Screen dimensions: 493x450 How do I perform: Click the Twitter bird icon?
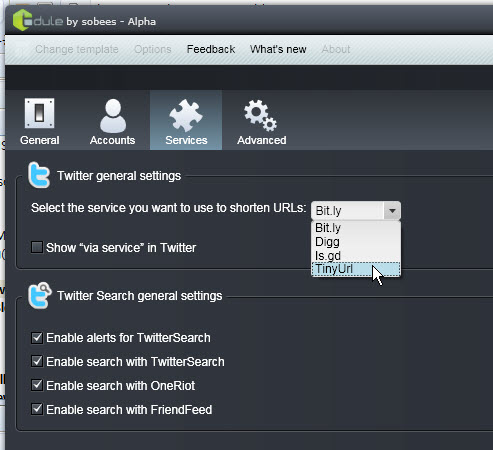pos(39,175)
